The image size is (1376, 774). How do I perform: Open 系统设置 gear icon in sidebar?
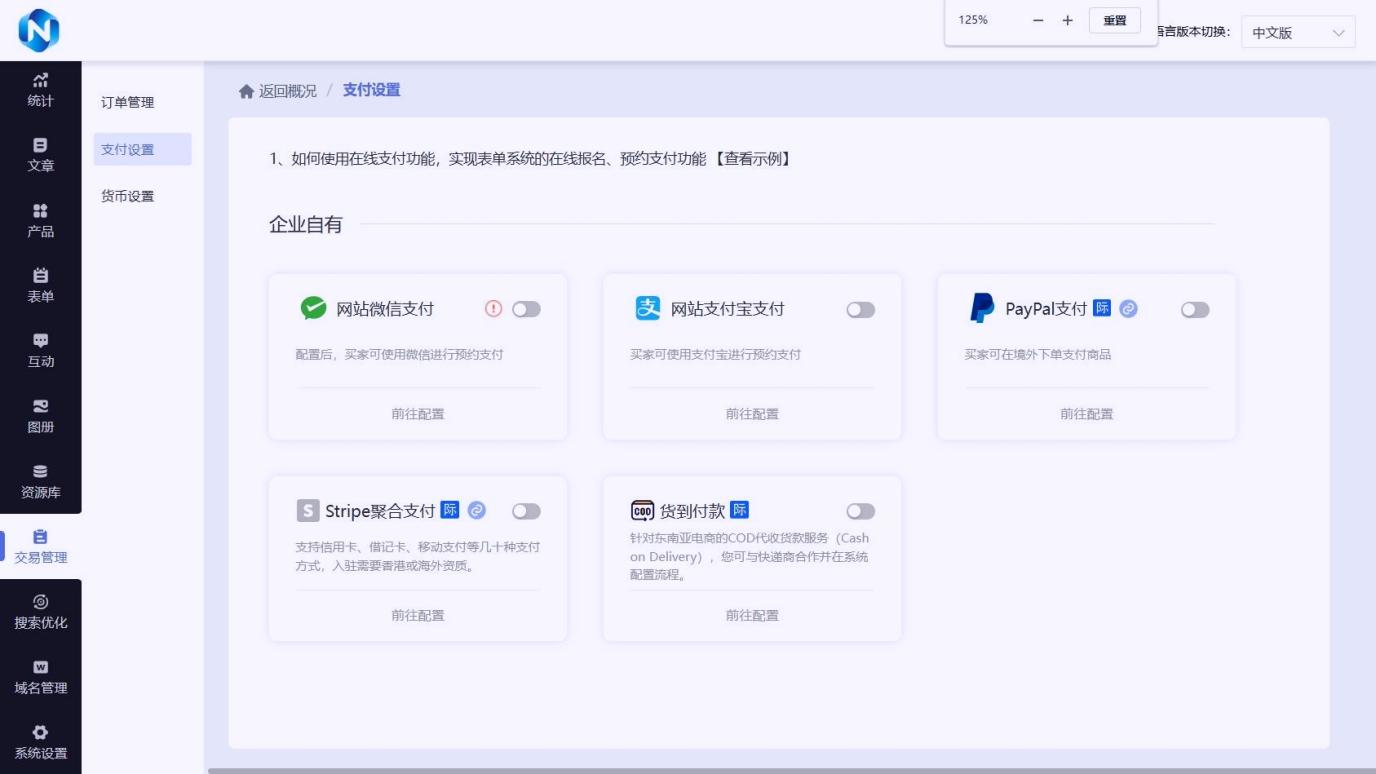pos(40,733)
